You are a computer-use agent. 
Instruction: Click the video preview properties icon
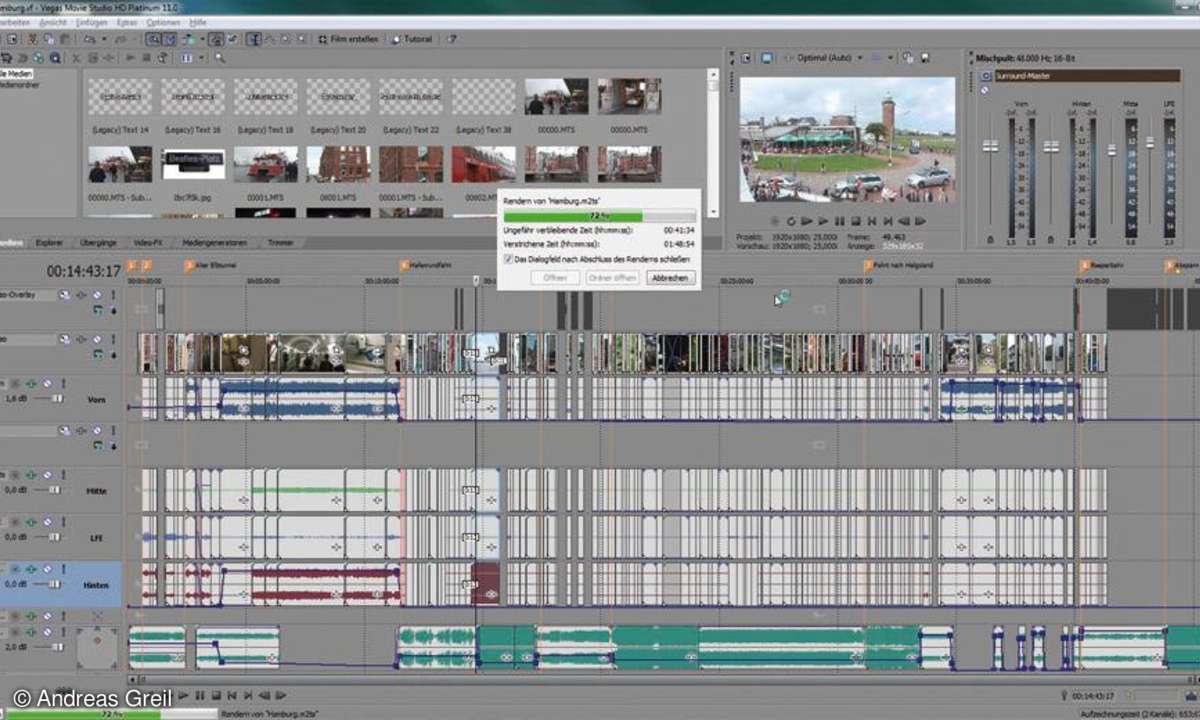click(744, 58)
